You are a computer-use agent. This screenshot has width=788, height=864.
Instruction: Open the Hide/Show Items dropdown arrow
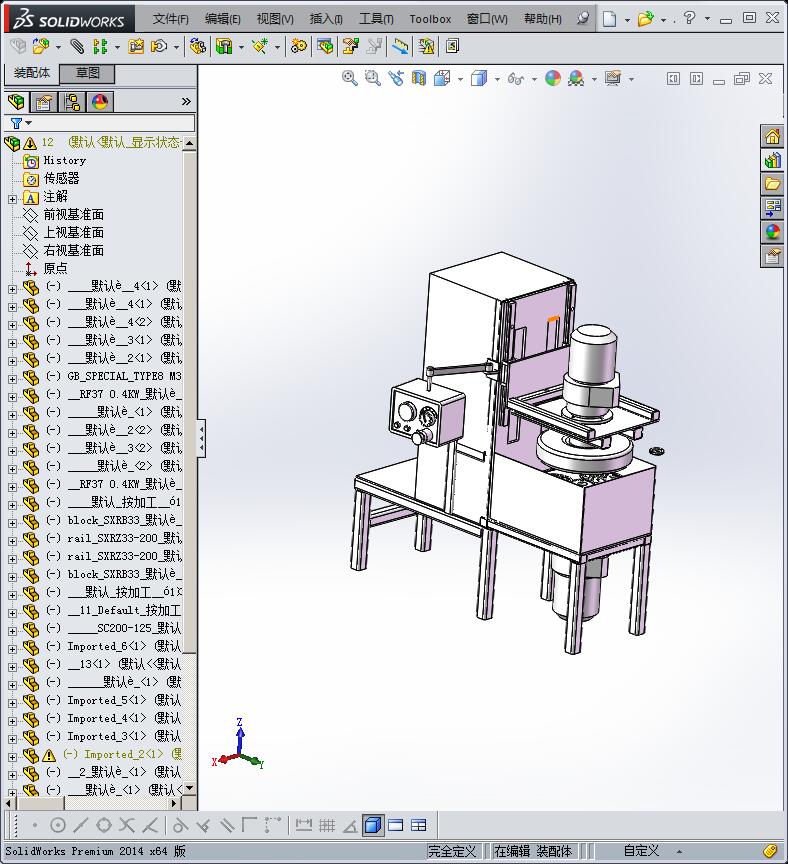tap(534, 79)
